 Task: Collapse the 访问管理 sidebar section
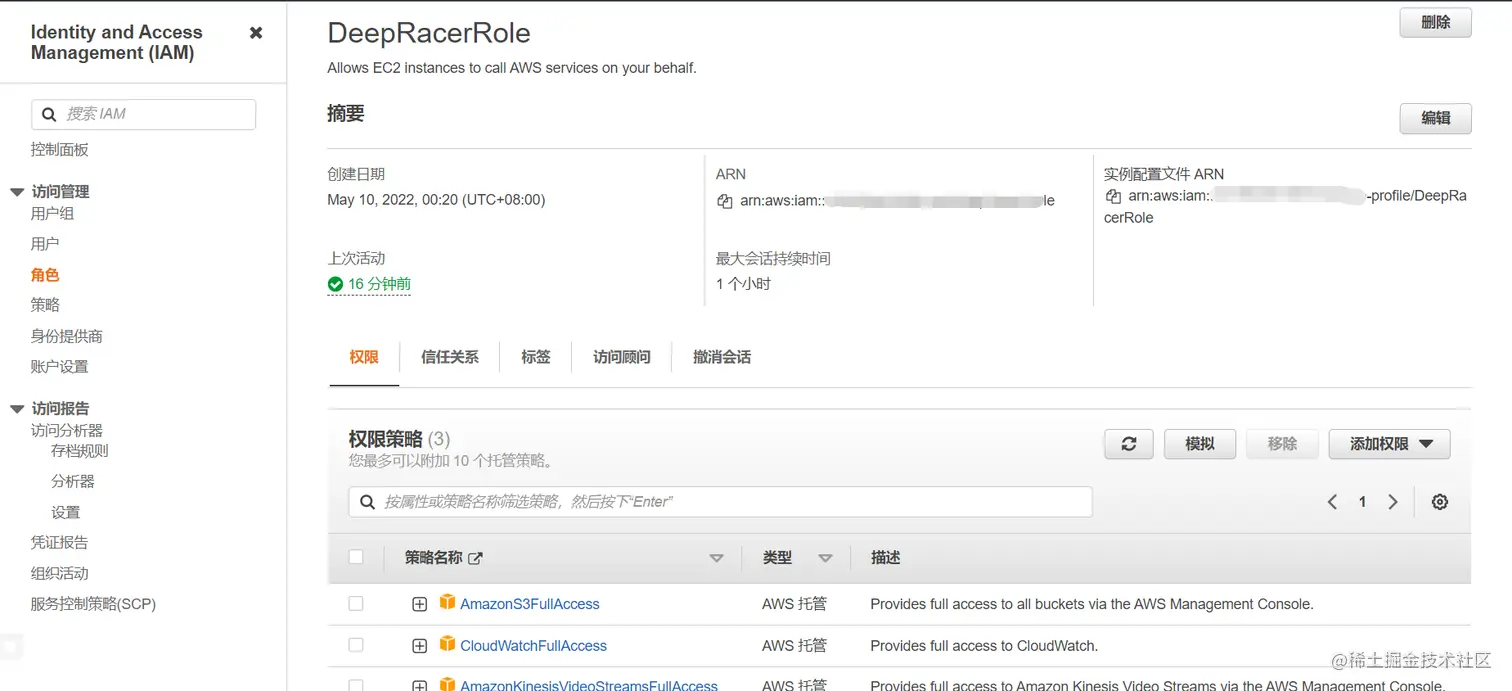(17, 192)
